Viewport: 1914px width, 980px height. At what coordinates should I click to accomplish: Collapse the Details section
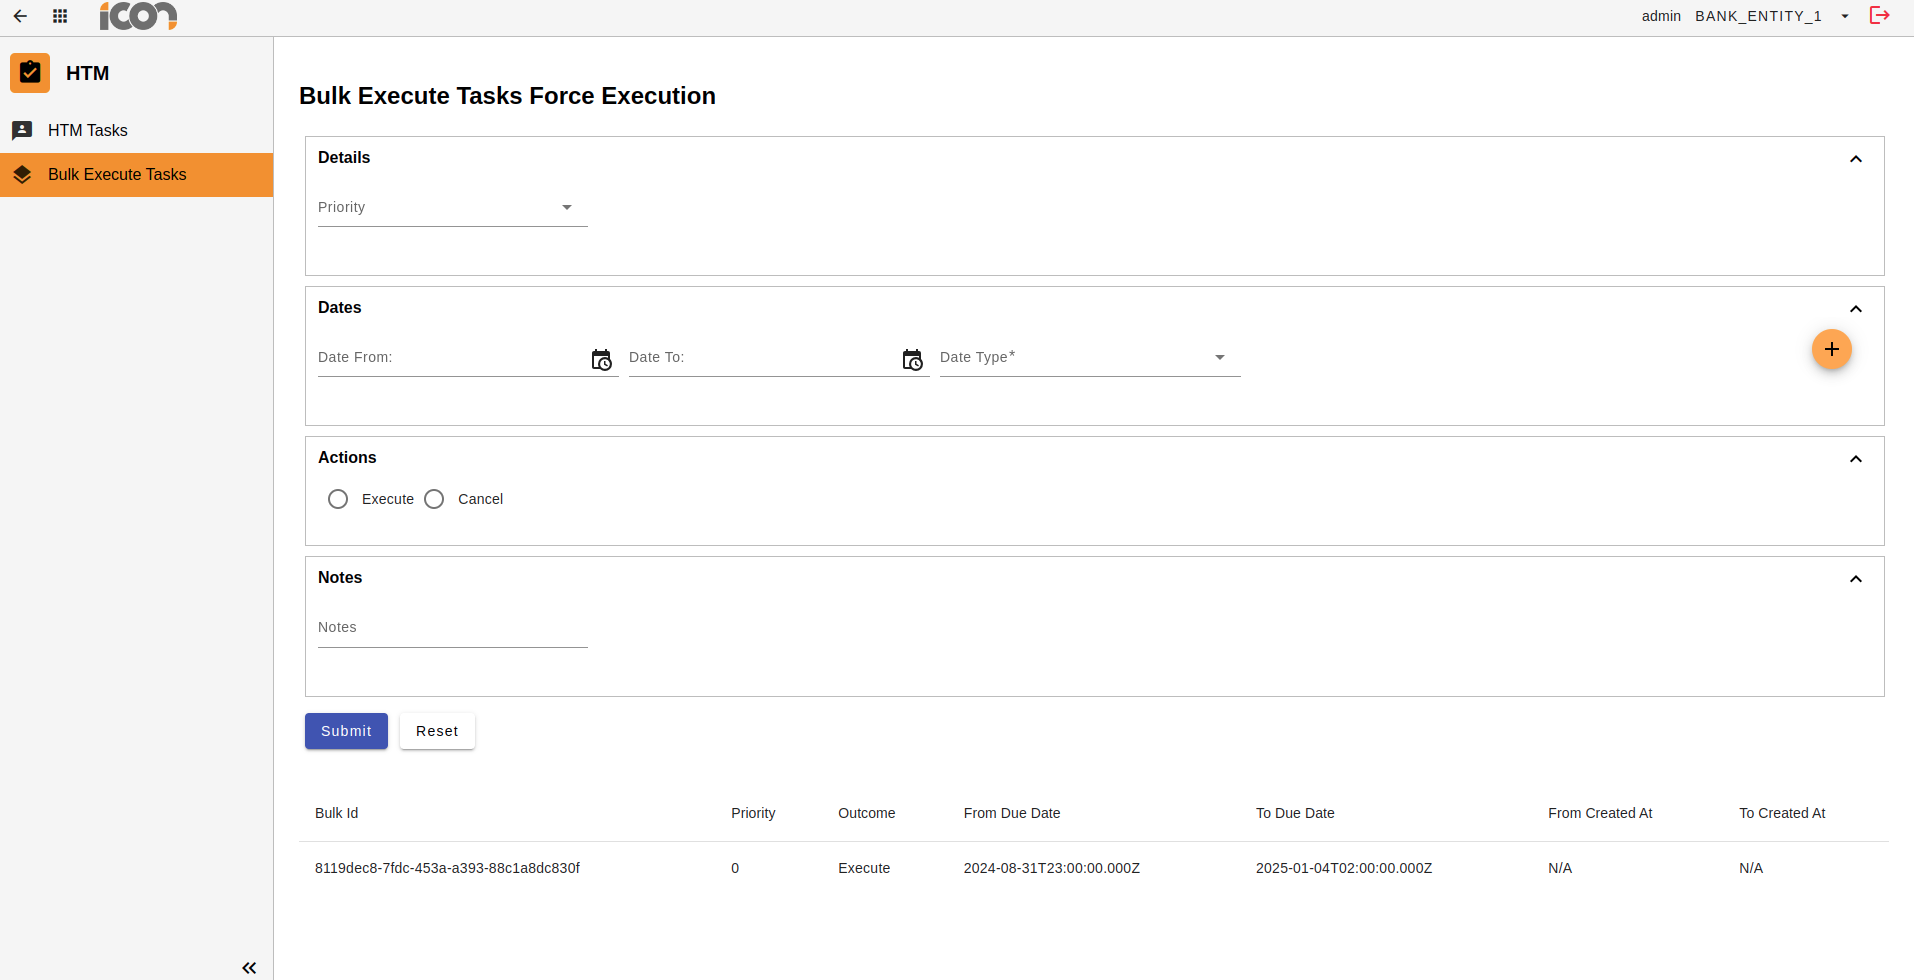tap(1855, 159)
